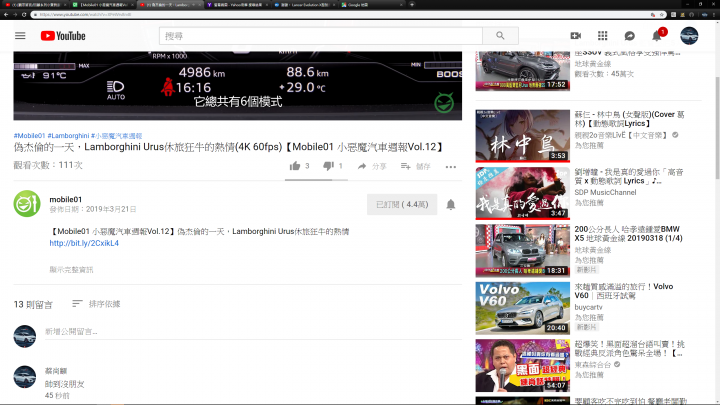The width and height of the screenshot is (720, 405).
Task: Switch to the Google browser tab
Action: (x=371, y=5)
